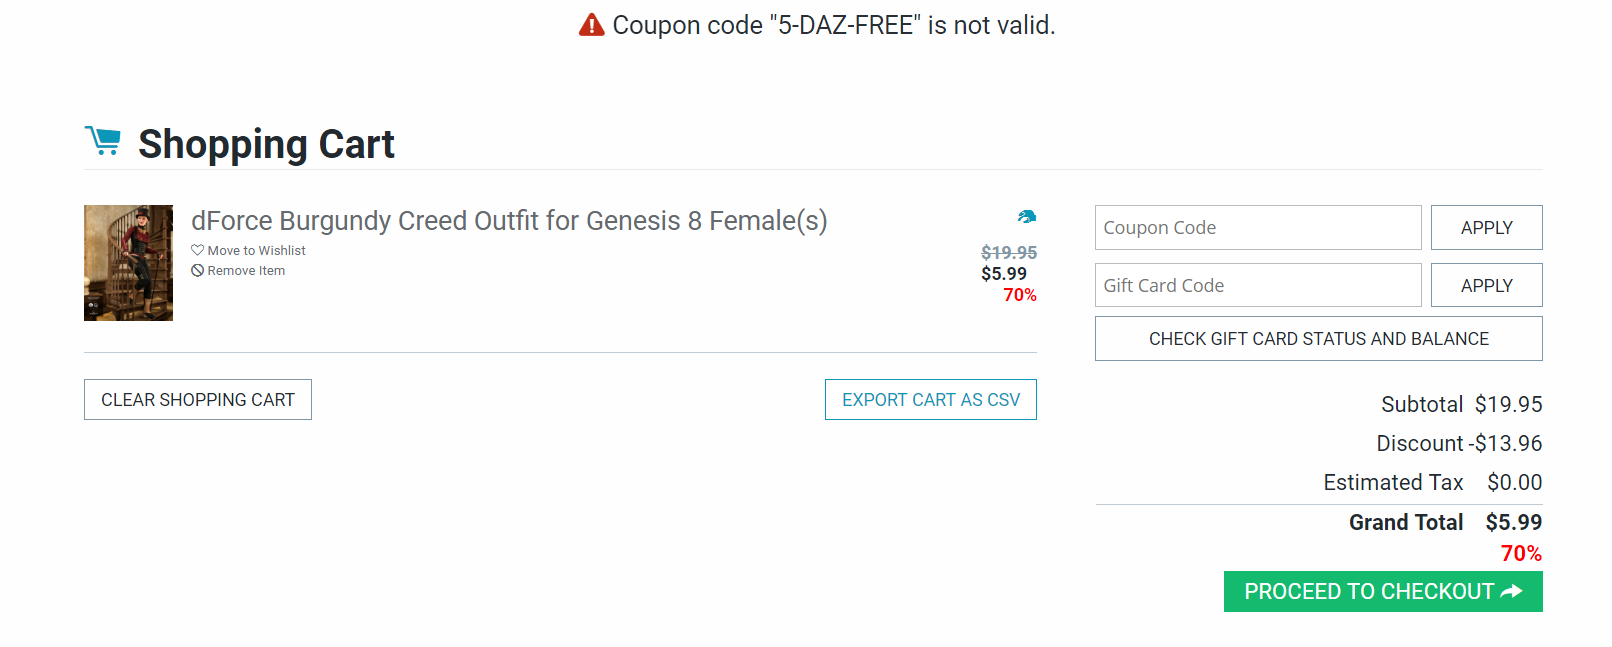Clear the shopping cart
Image resolution: width=1612 pixels, height=647 pixels.
pos(197,400)
